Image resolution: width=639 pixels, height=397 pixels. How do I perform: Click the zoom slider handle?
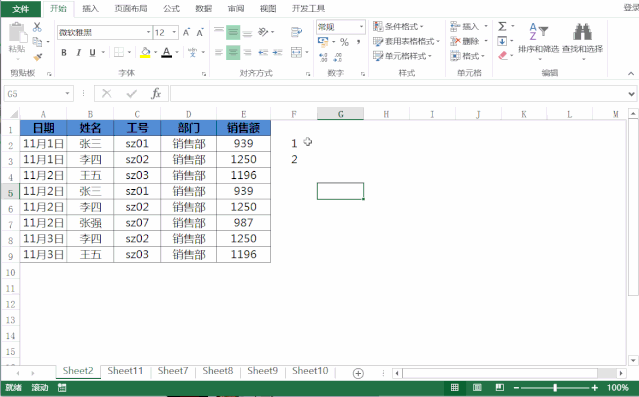555,388
